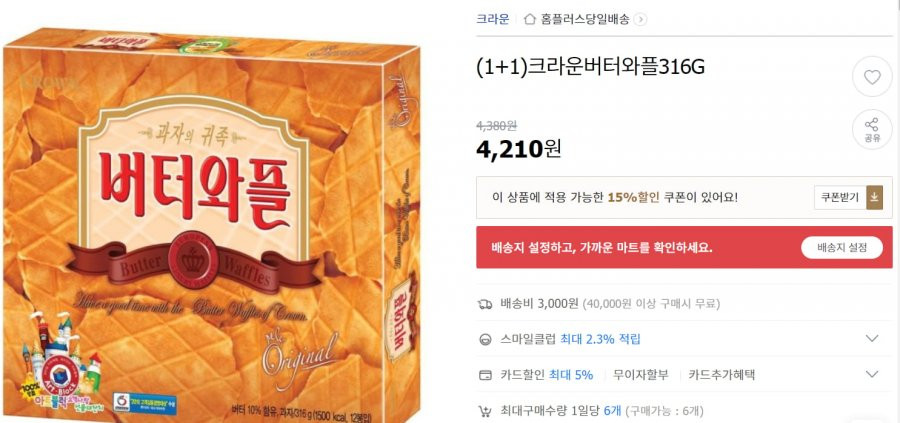
Task: Expand the 카드할인 details chevron
Action: tap(872, 375)
